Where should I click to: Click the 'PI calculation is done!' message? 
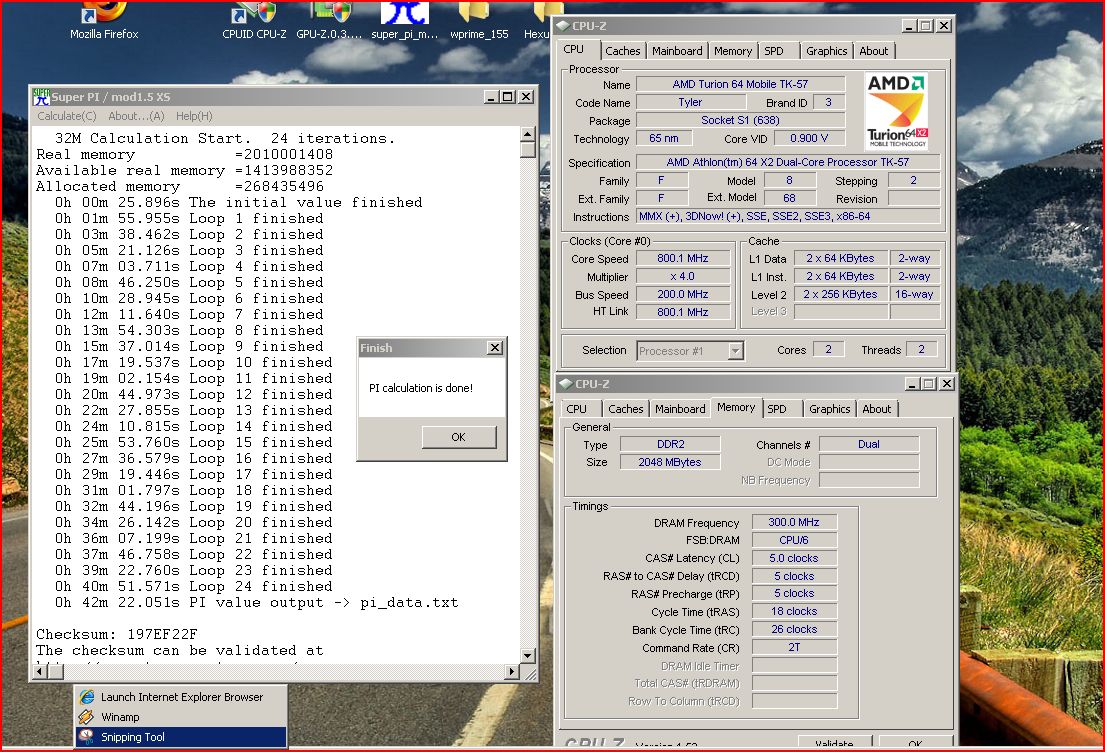click(x=421, y=388)
